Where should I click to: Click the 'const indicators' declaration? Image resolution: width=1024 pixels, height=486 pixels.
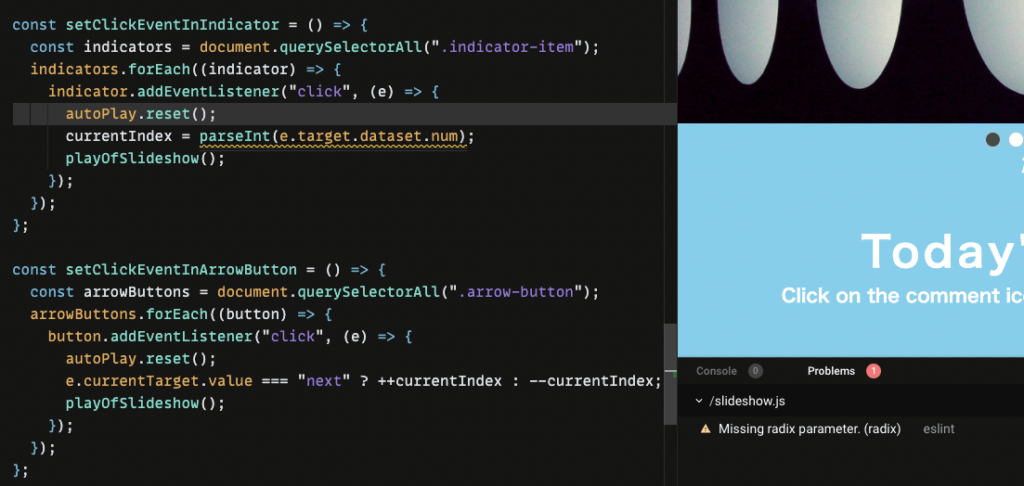(101, 48)
